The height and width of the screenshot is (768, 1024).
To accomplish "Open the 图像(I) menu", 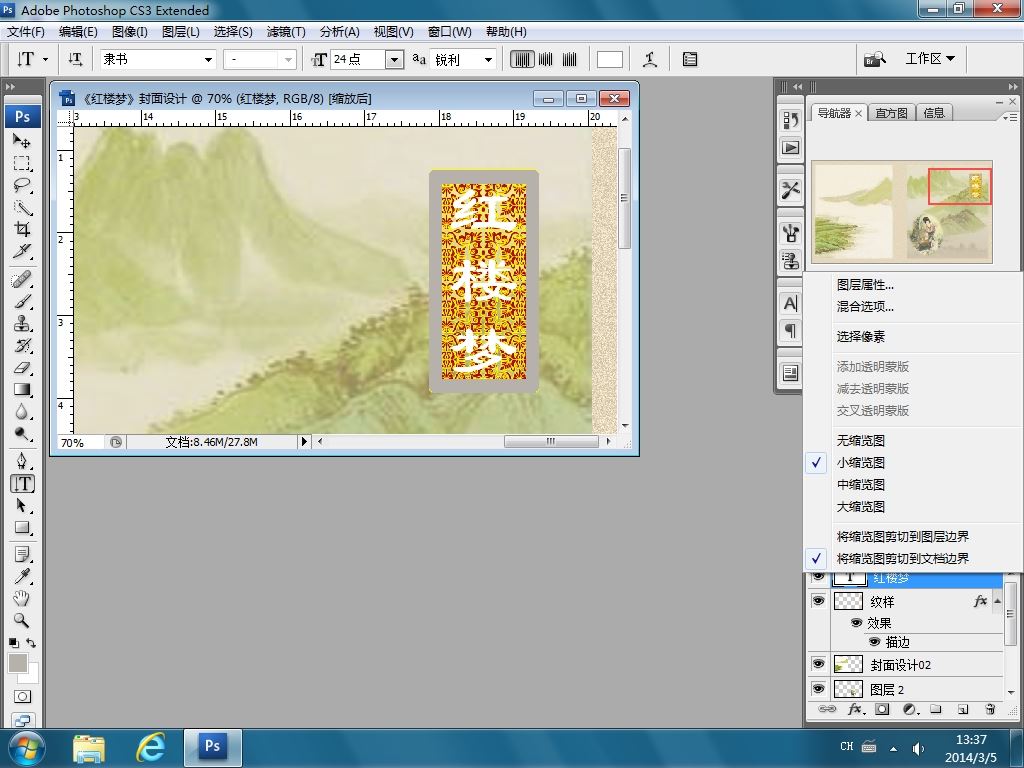I will [129, 31].
